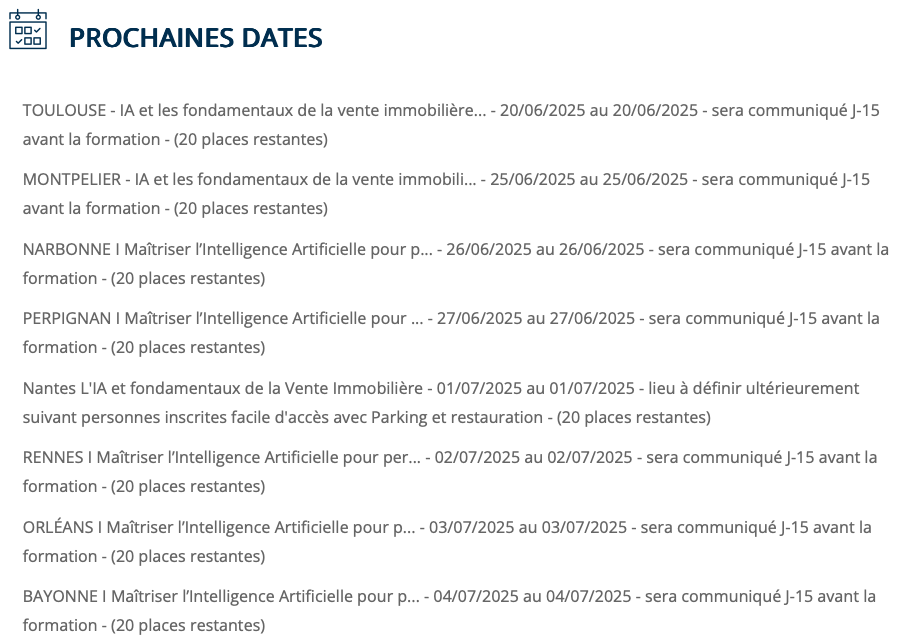Open the NARBONNE 26/06/2025 training entry
905x642 pixels.
click(x=455, y=264)
